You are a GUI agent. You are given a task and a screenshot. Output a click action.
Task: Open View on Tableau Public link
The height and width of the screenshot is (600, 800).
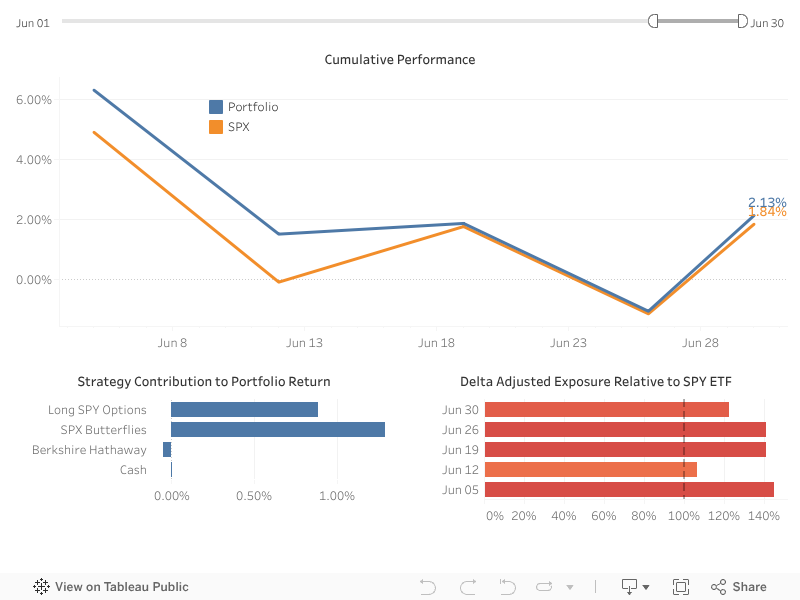coord(121,587)
